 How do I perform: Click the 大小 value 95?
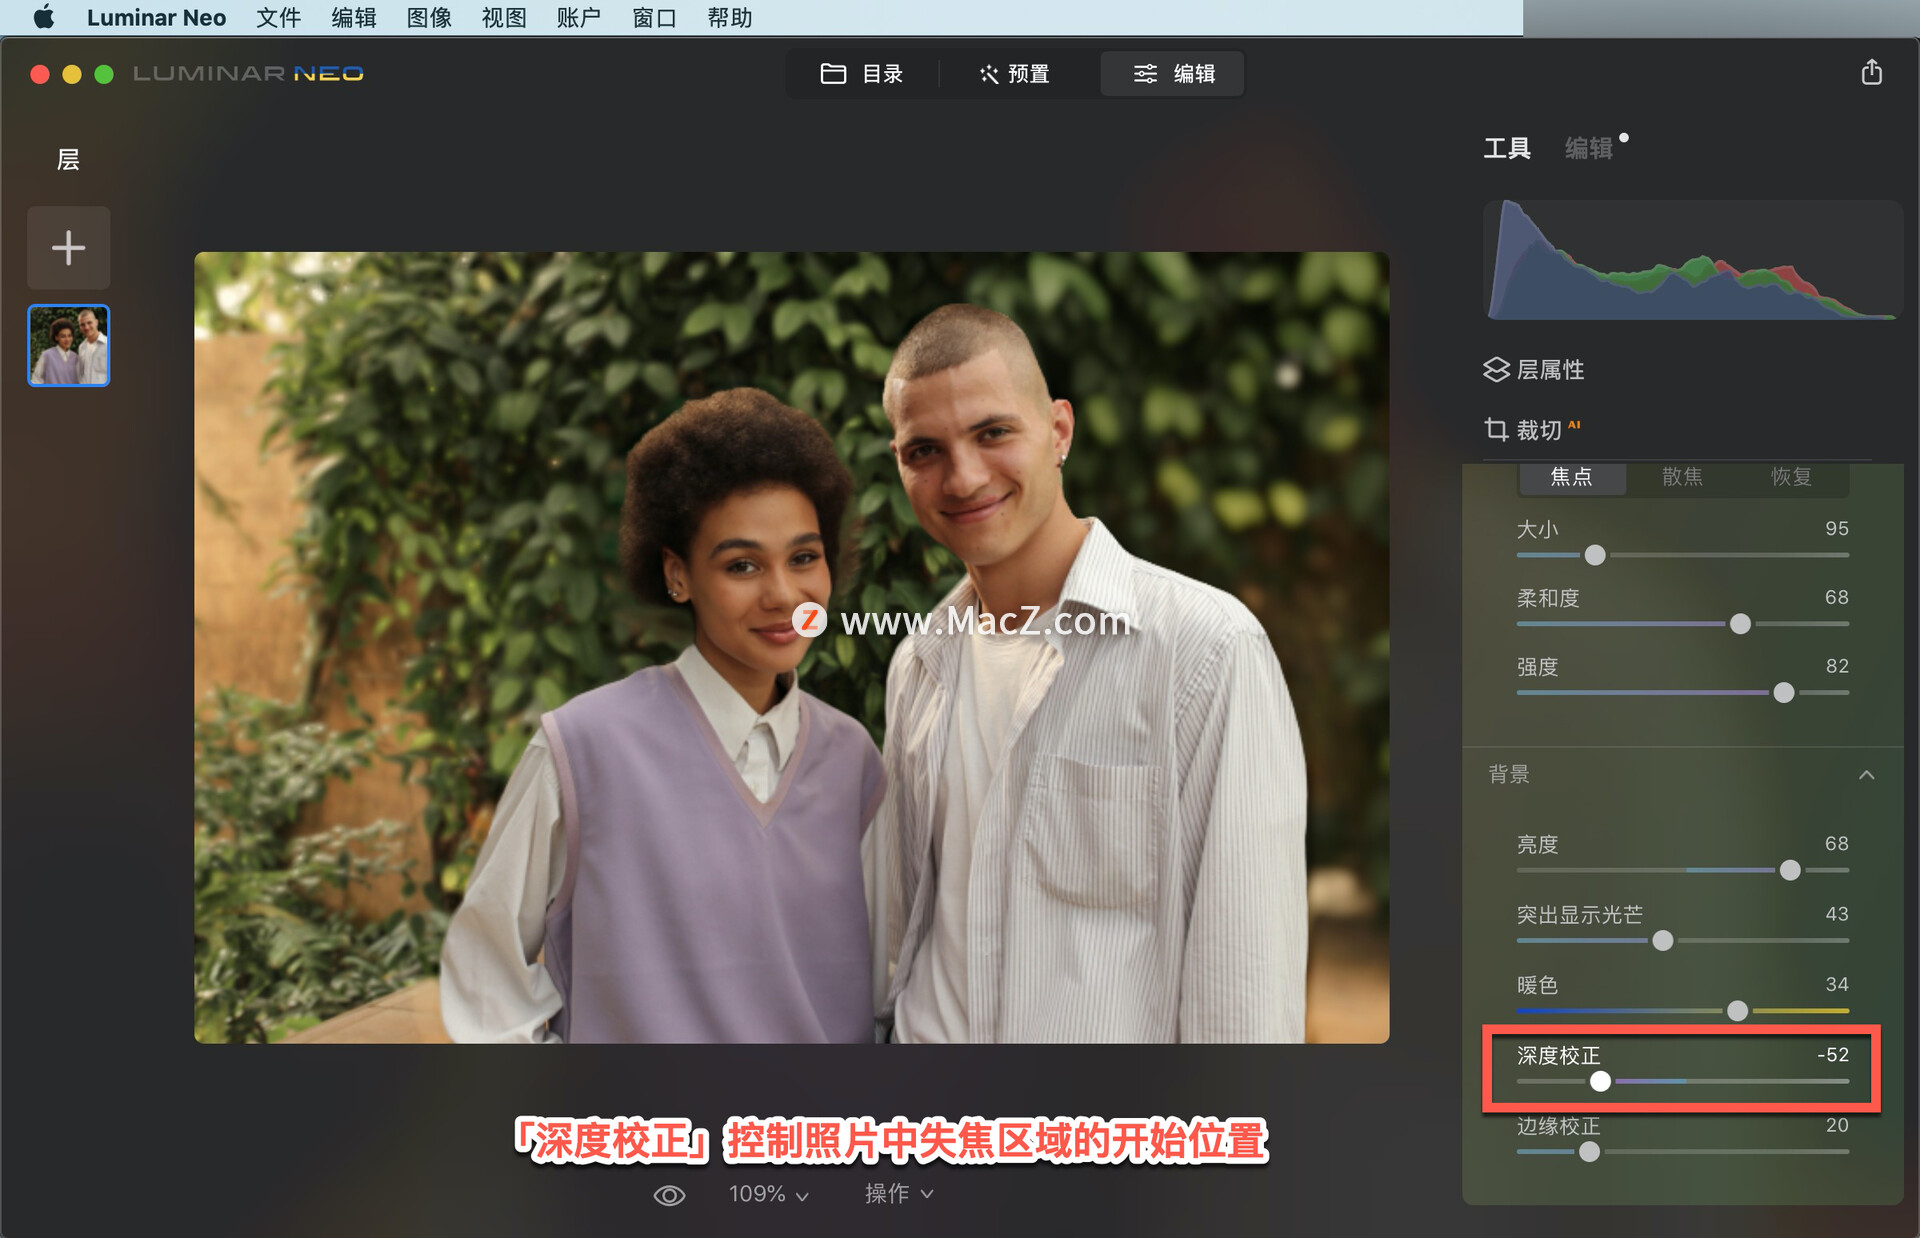click(1836, 528)
